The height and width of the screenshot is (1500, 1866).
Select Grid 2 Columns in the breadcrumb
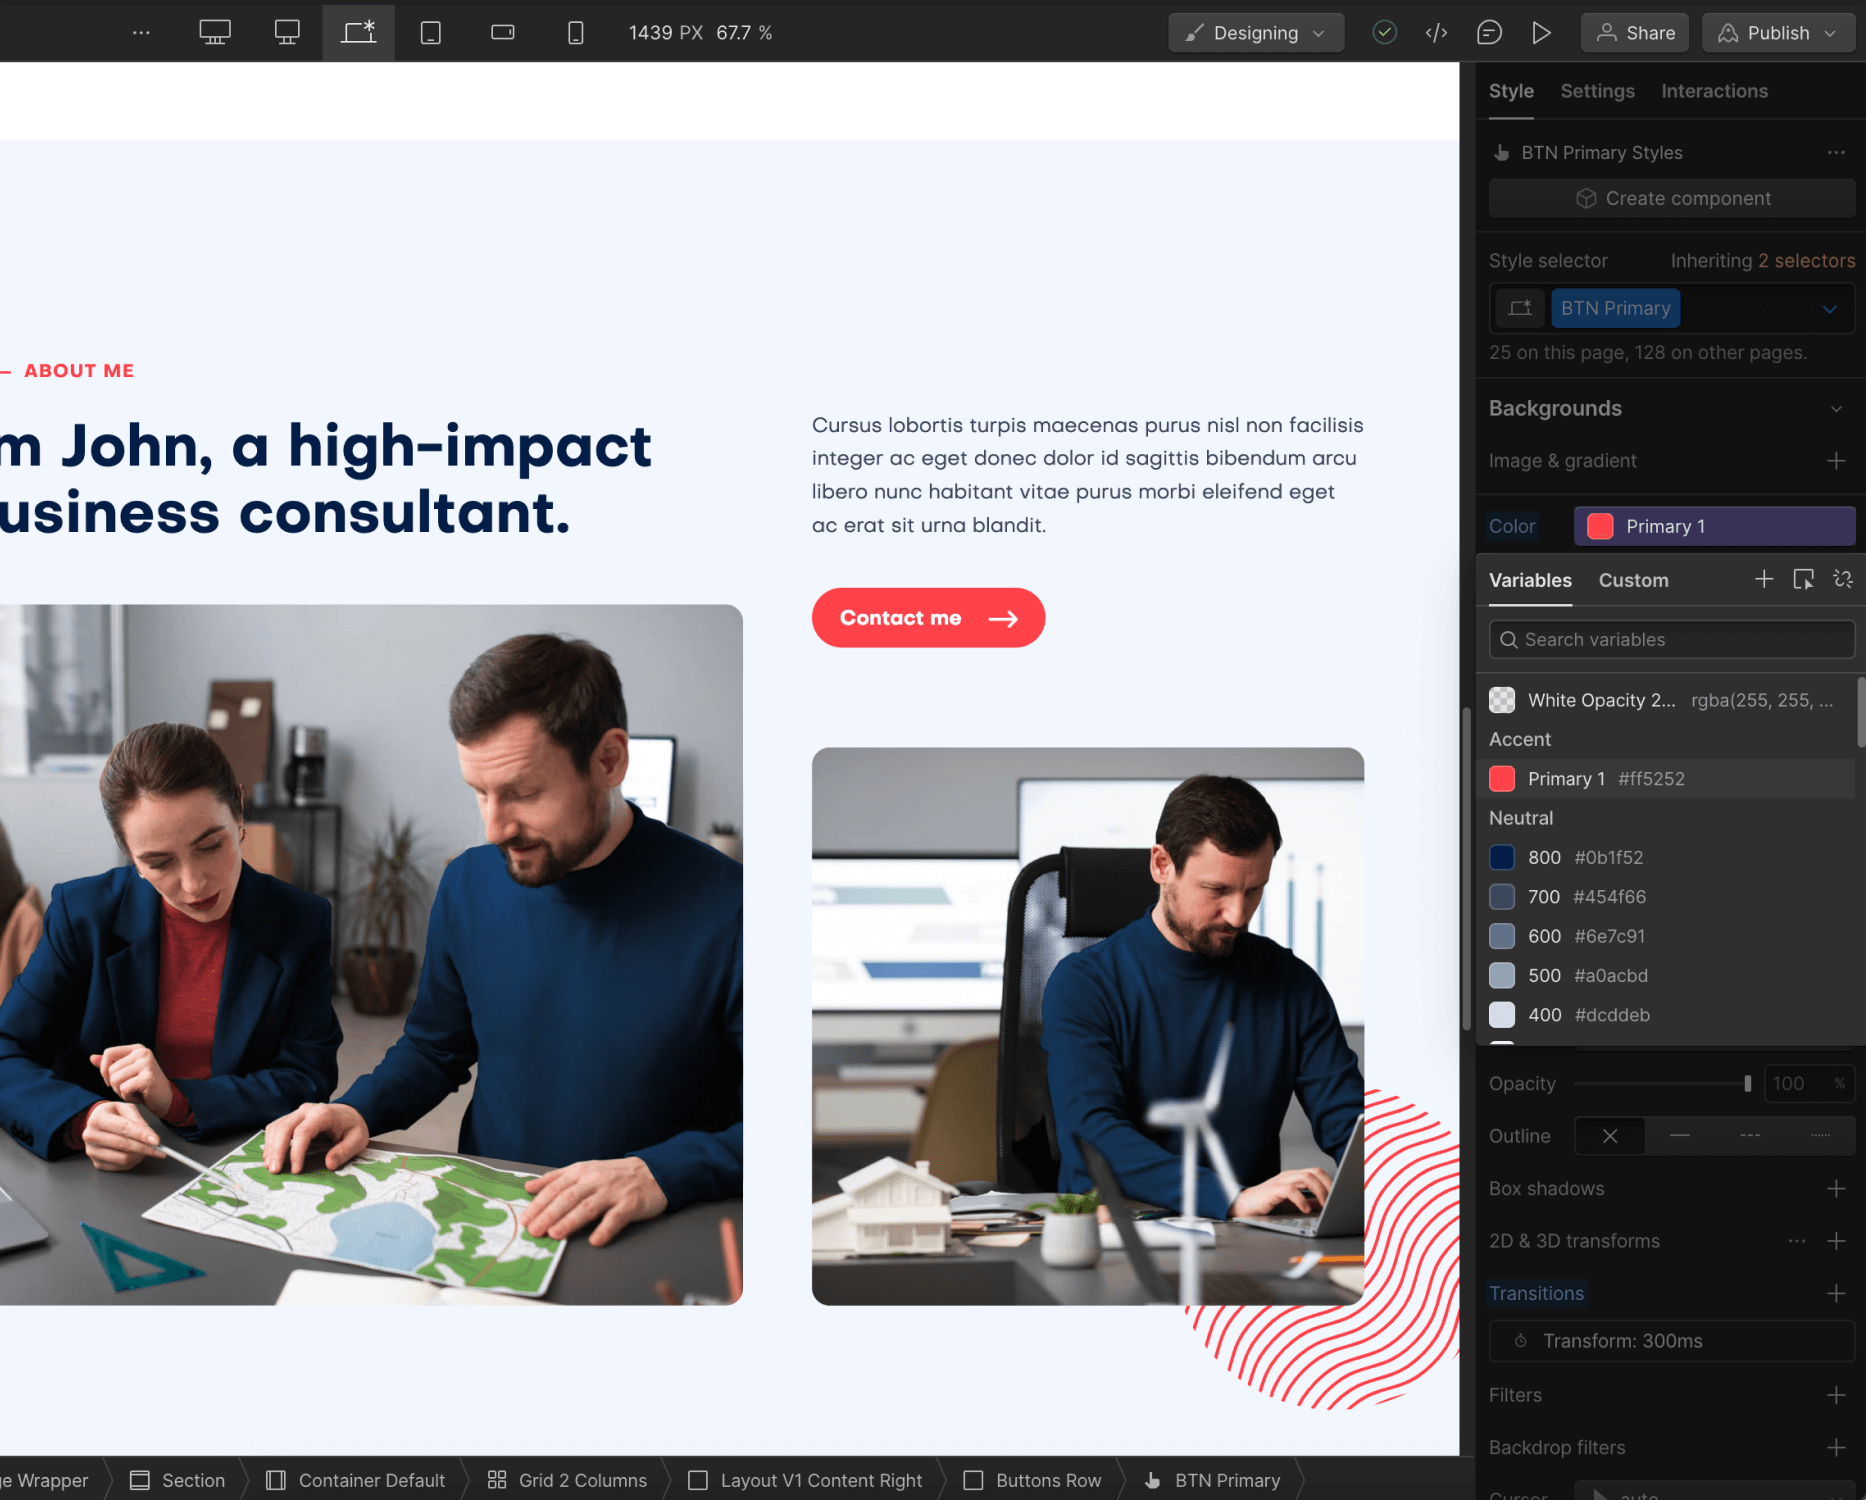(581, 1480)
